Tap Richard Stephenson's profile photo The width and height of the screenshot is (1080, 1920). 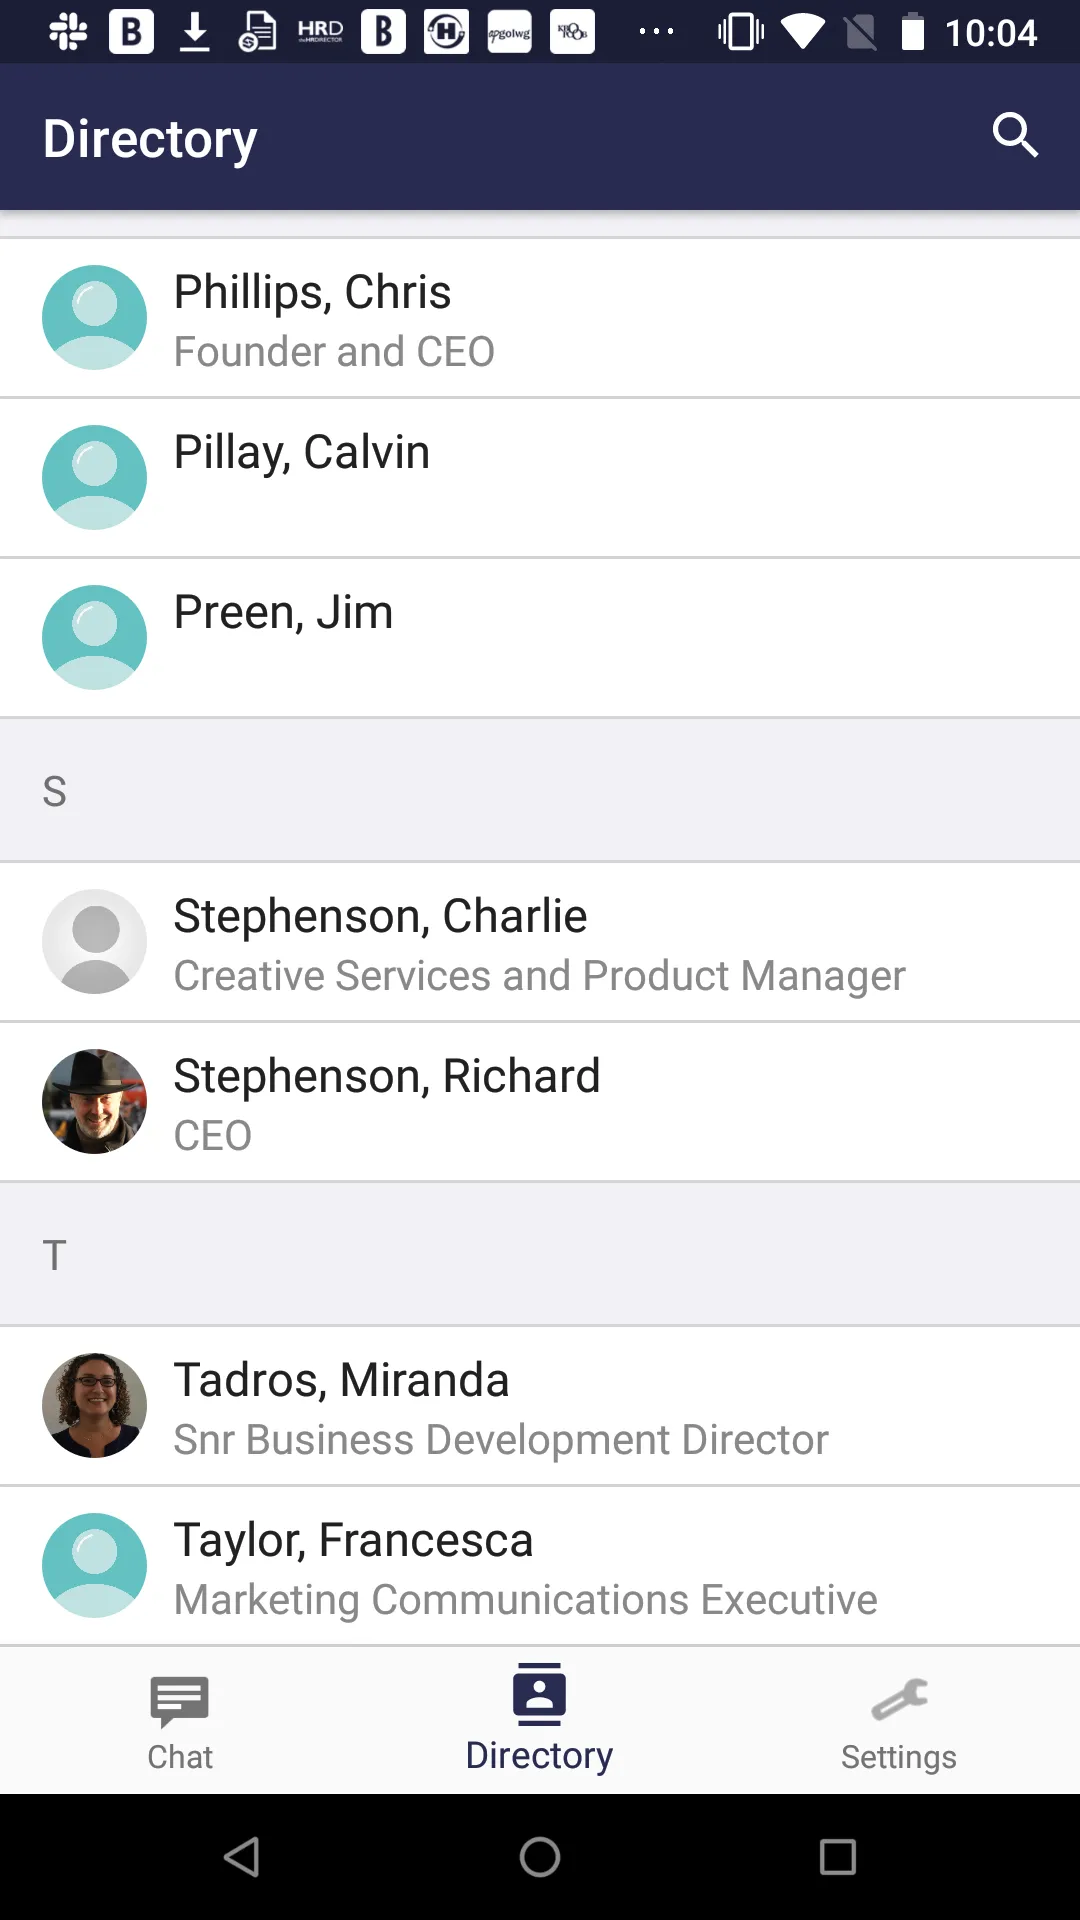[x=94, y=1101]
